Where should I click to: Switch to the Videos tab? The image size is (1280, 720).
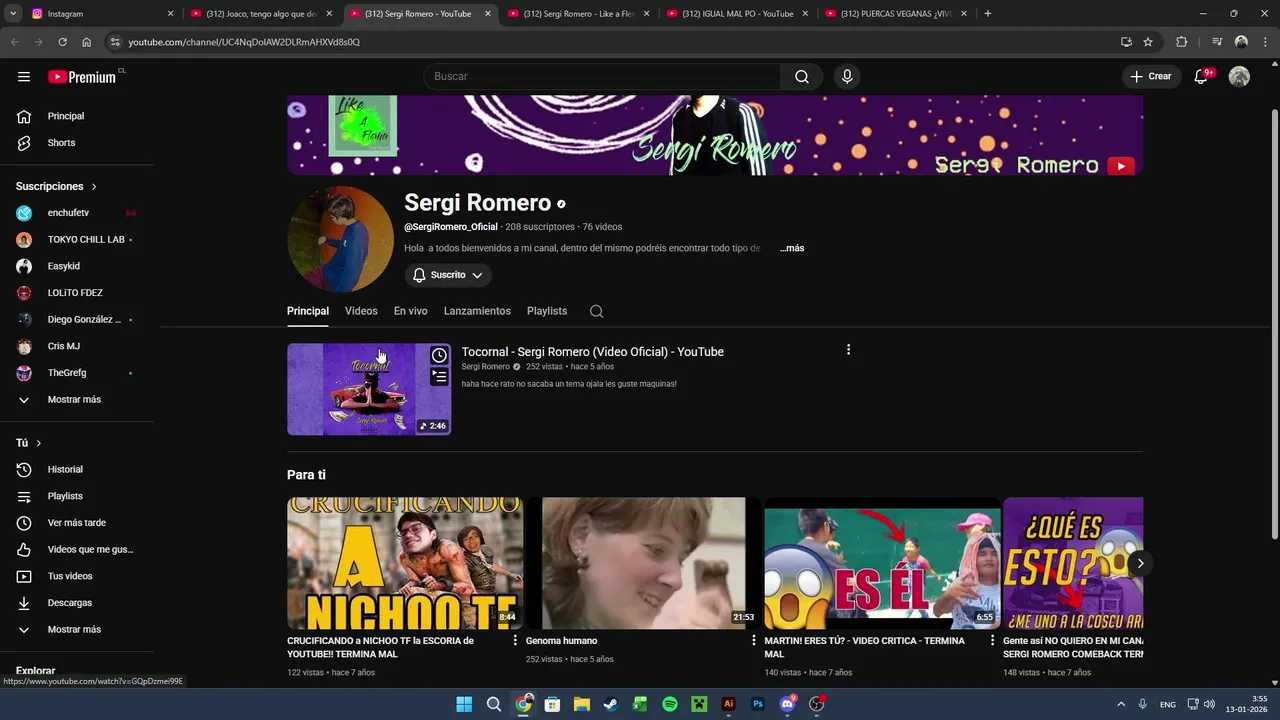[x=361, y=311]
